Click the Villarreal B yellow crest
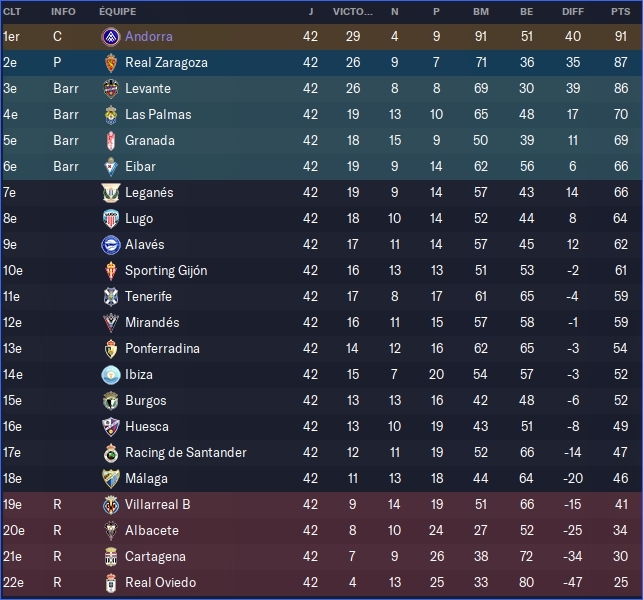The height and width of the screenshot is (600, 643). point(111,505)
